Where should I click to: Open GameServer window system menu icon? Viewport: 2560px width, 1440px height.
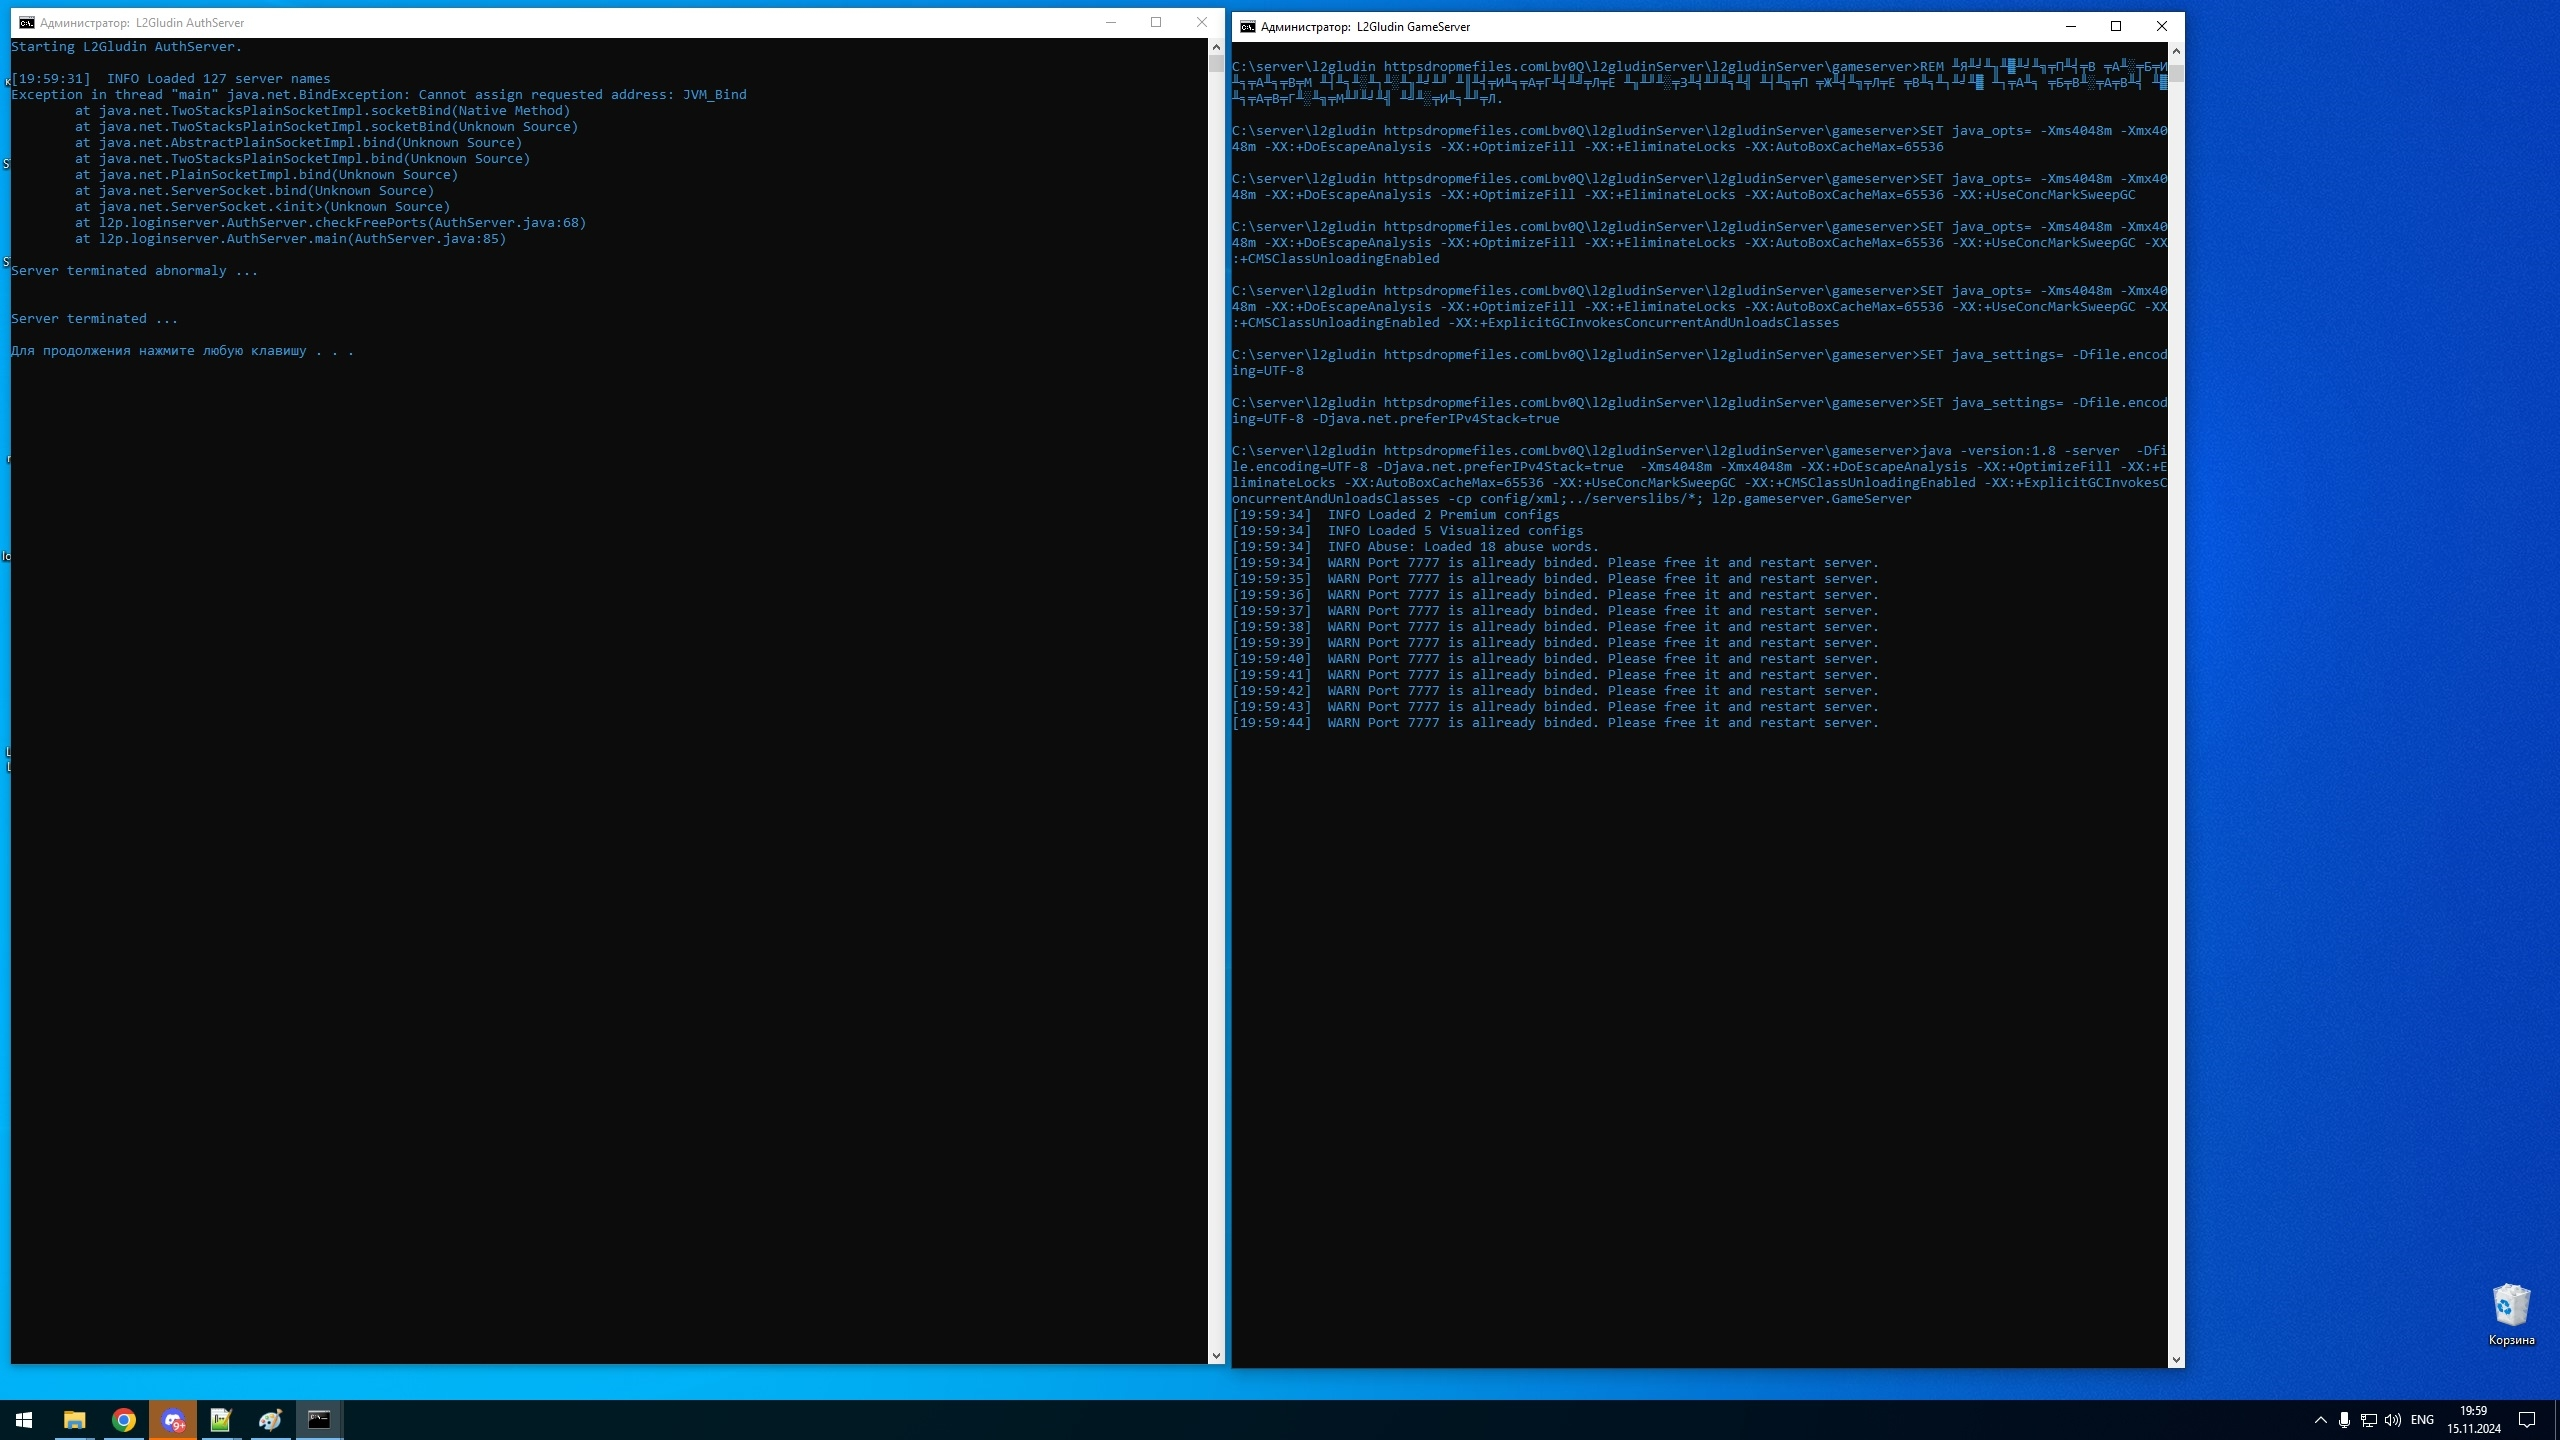(x=1247, y=27)
